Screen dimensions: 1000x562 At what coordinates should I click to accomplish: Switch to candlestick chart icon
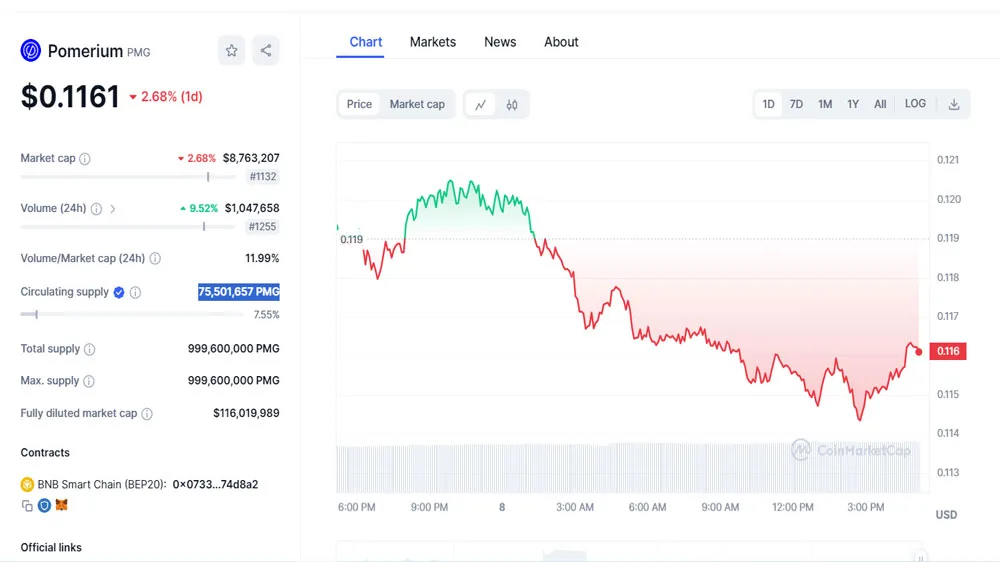click(x=512, y=104)
